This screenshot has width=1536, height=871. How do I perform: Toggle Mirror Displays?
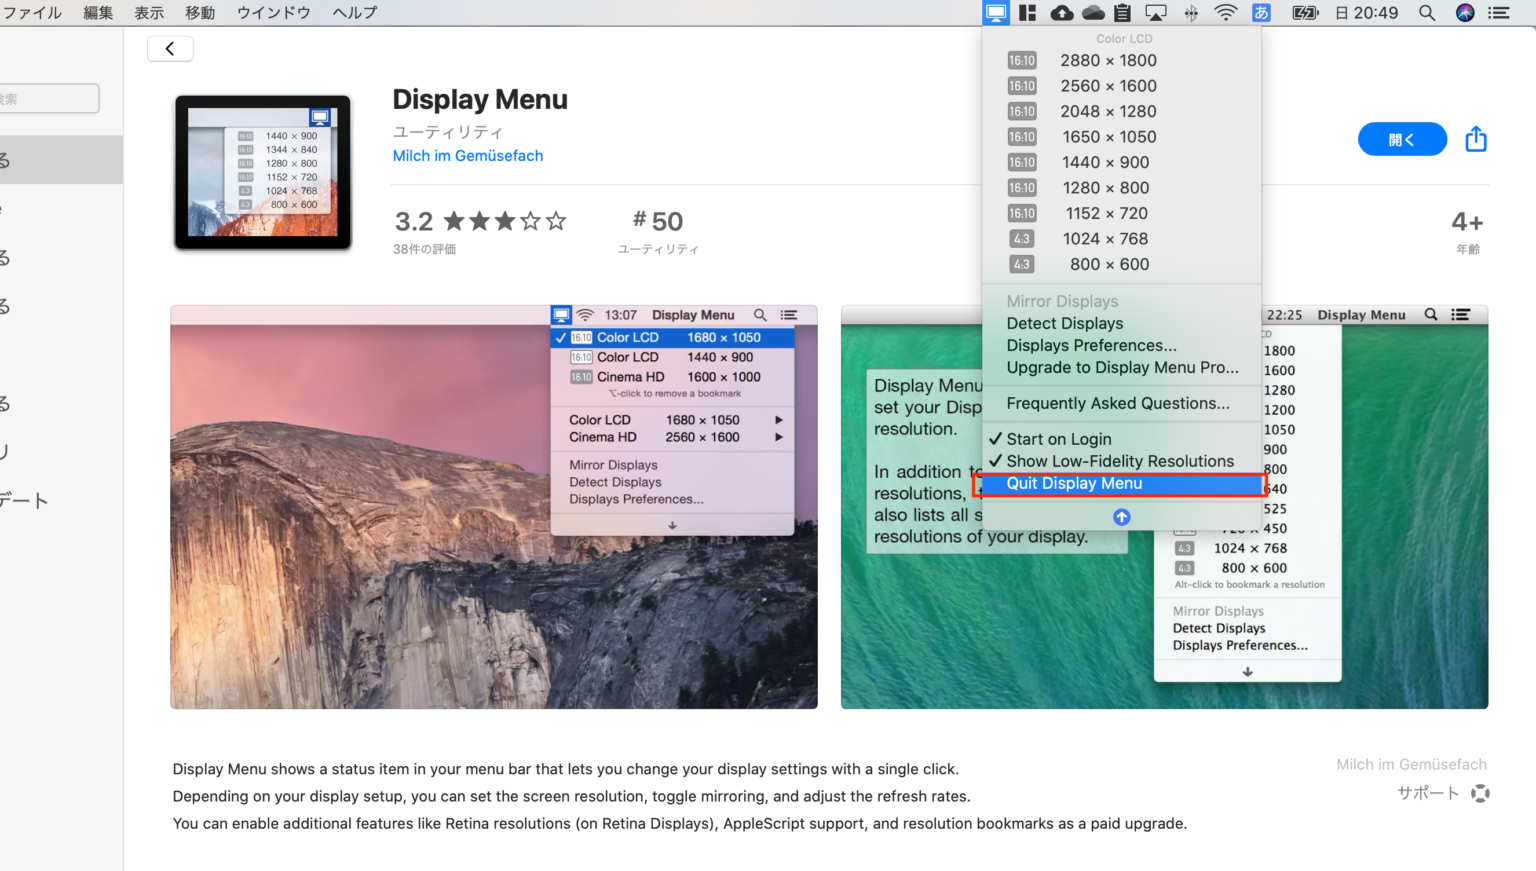tap(1062, 300)
